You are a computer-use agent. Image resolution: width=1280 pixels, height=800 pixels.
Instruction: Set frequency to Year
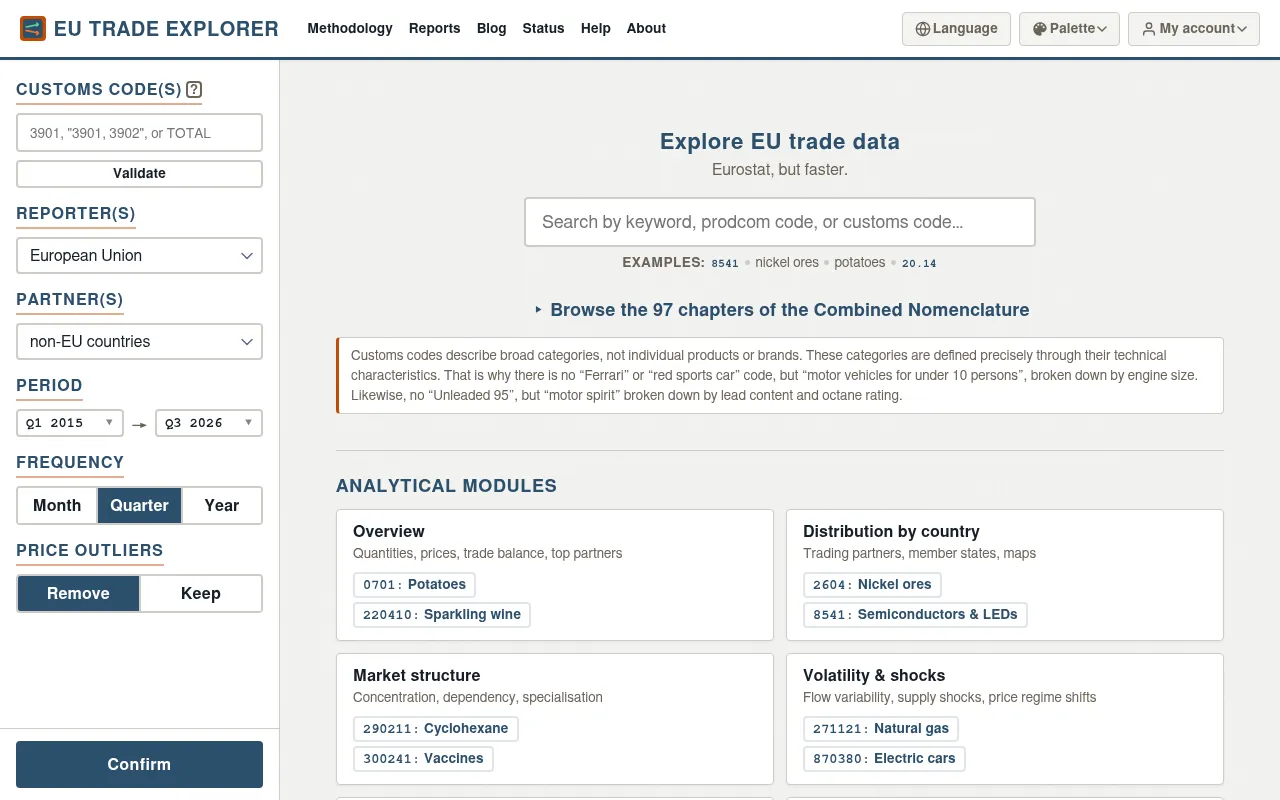(222, 506)
